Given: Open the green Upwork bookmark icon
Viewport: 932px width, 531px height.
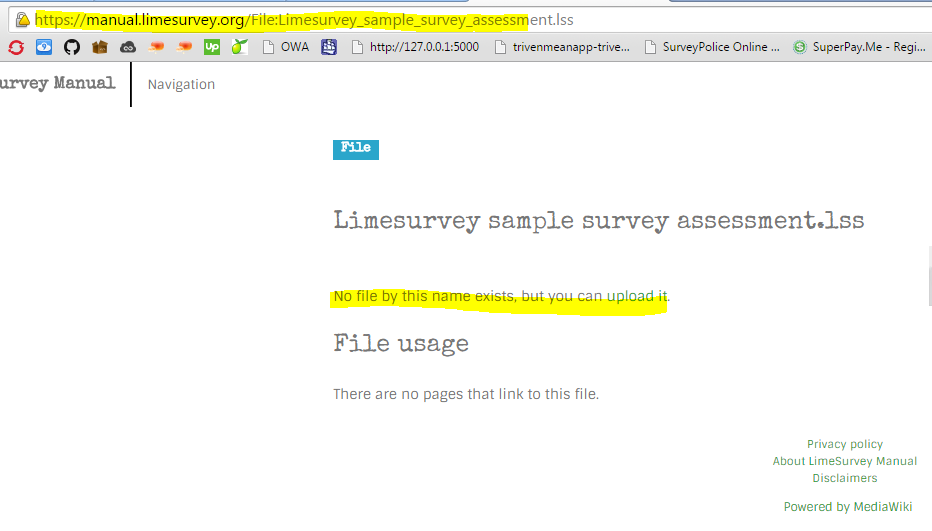Looking at the screenshot, I should [x=212, y=47].
